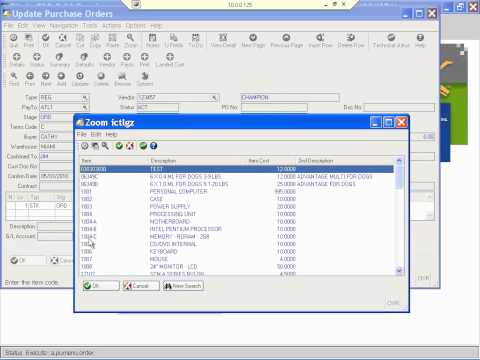480x360 pixels.
Task: Go to Next Page via toolbar icon
Action: 253,38
